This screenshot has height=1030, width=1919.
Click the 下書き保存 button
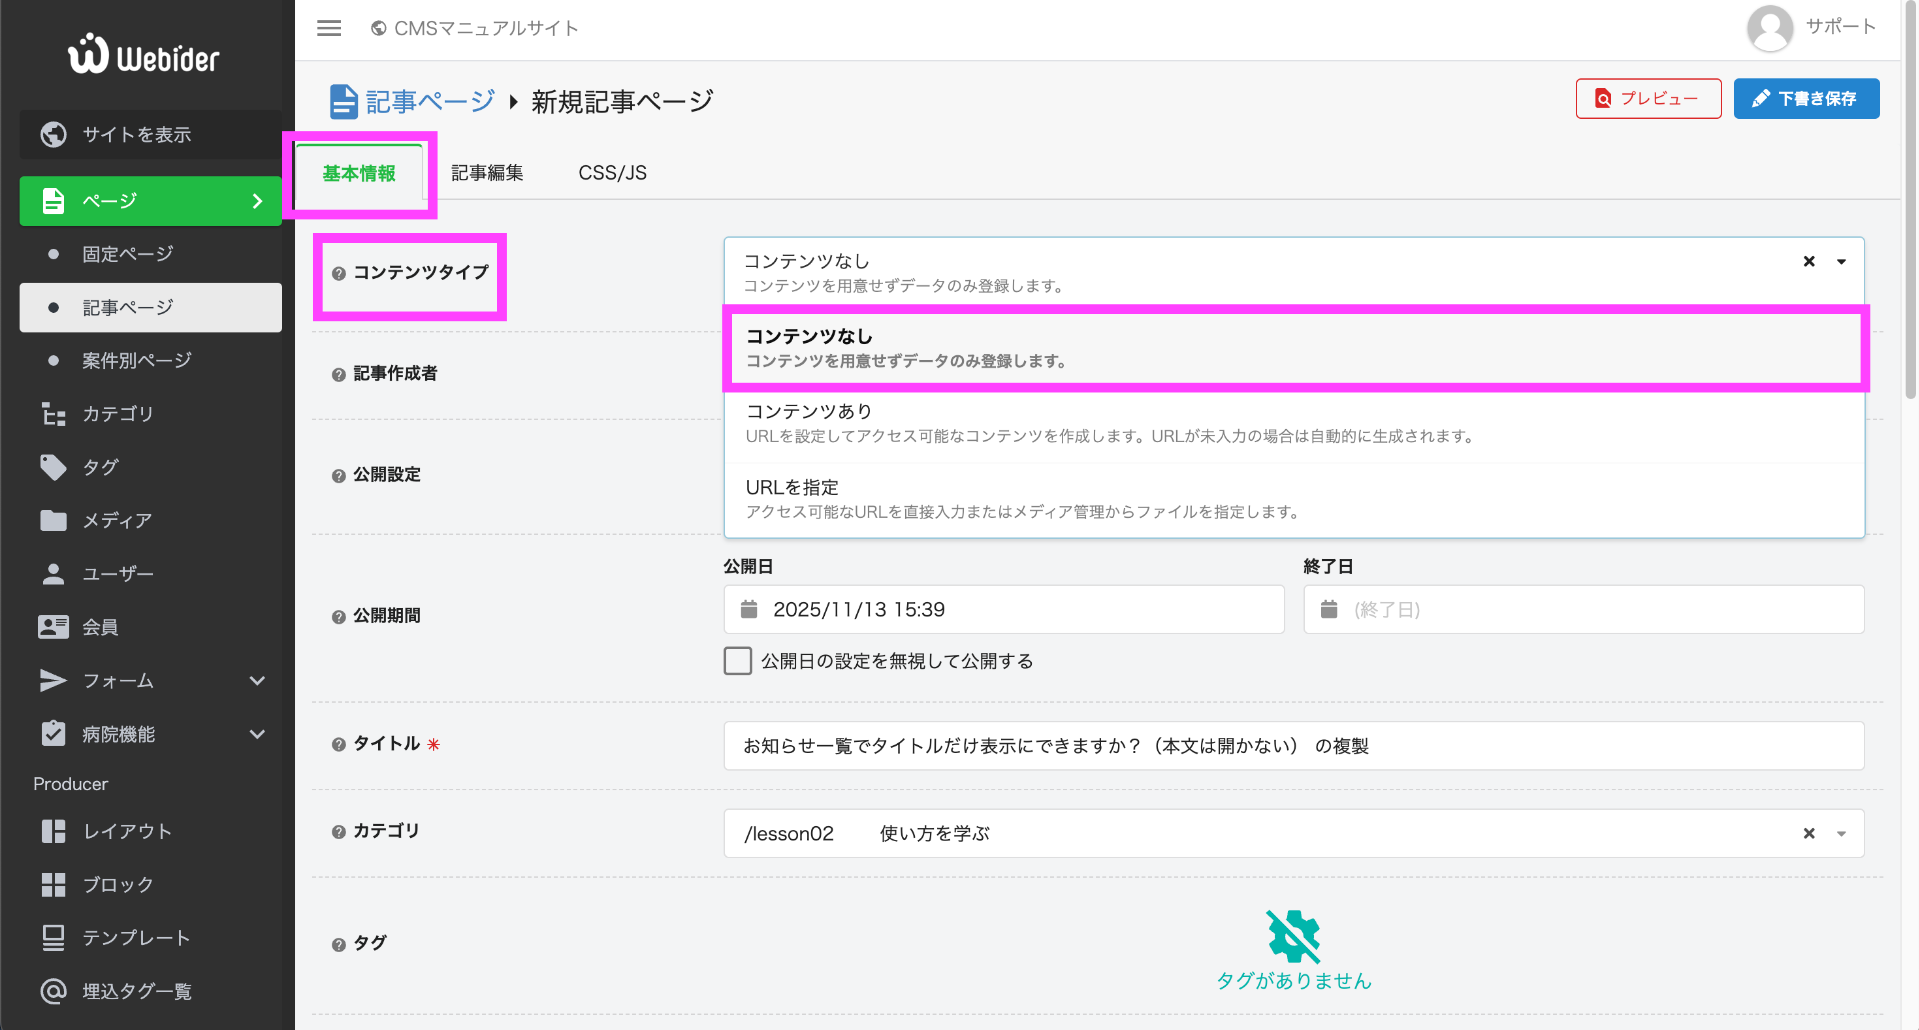[x=1806, y=99]
